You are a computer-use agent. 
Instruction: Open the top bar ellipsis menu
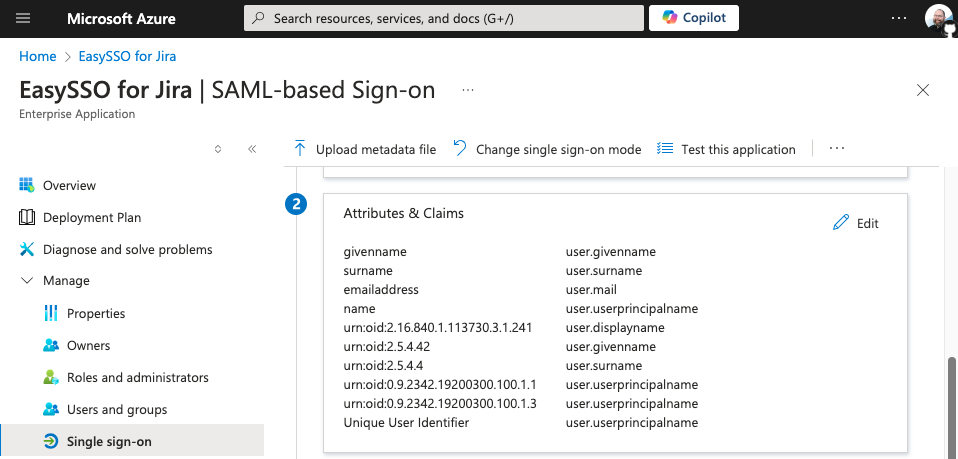click(x=899, y=18)
